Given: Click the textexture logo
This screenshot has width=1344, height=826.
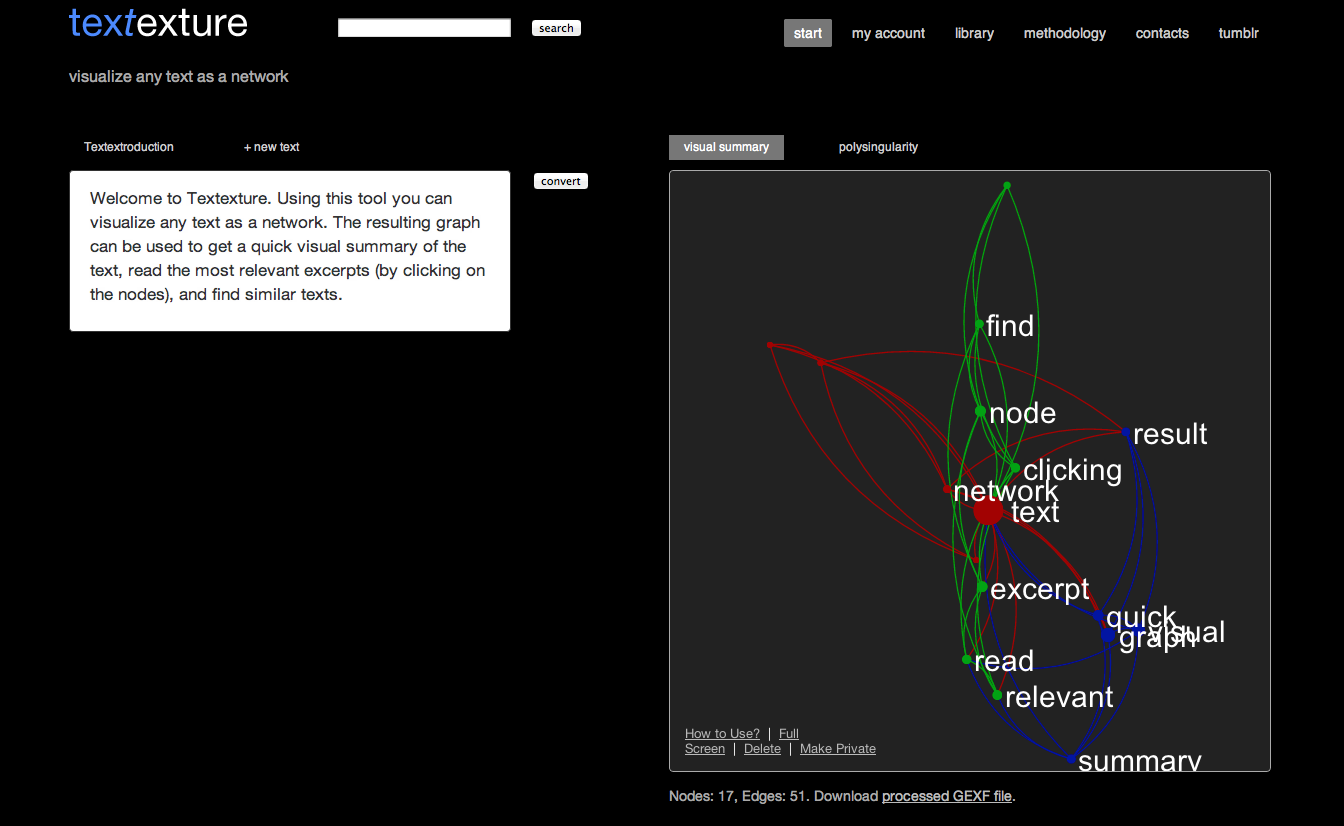Looking at the screenshot, I should click(158, 23).
